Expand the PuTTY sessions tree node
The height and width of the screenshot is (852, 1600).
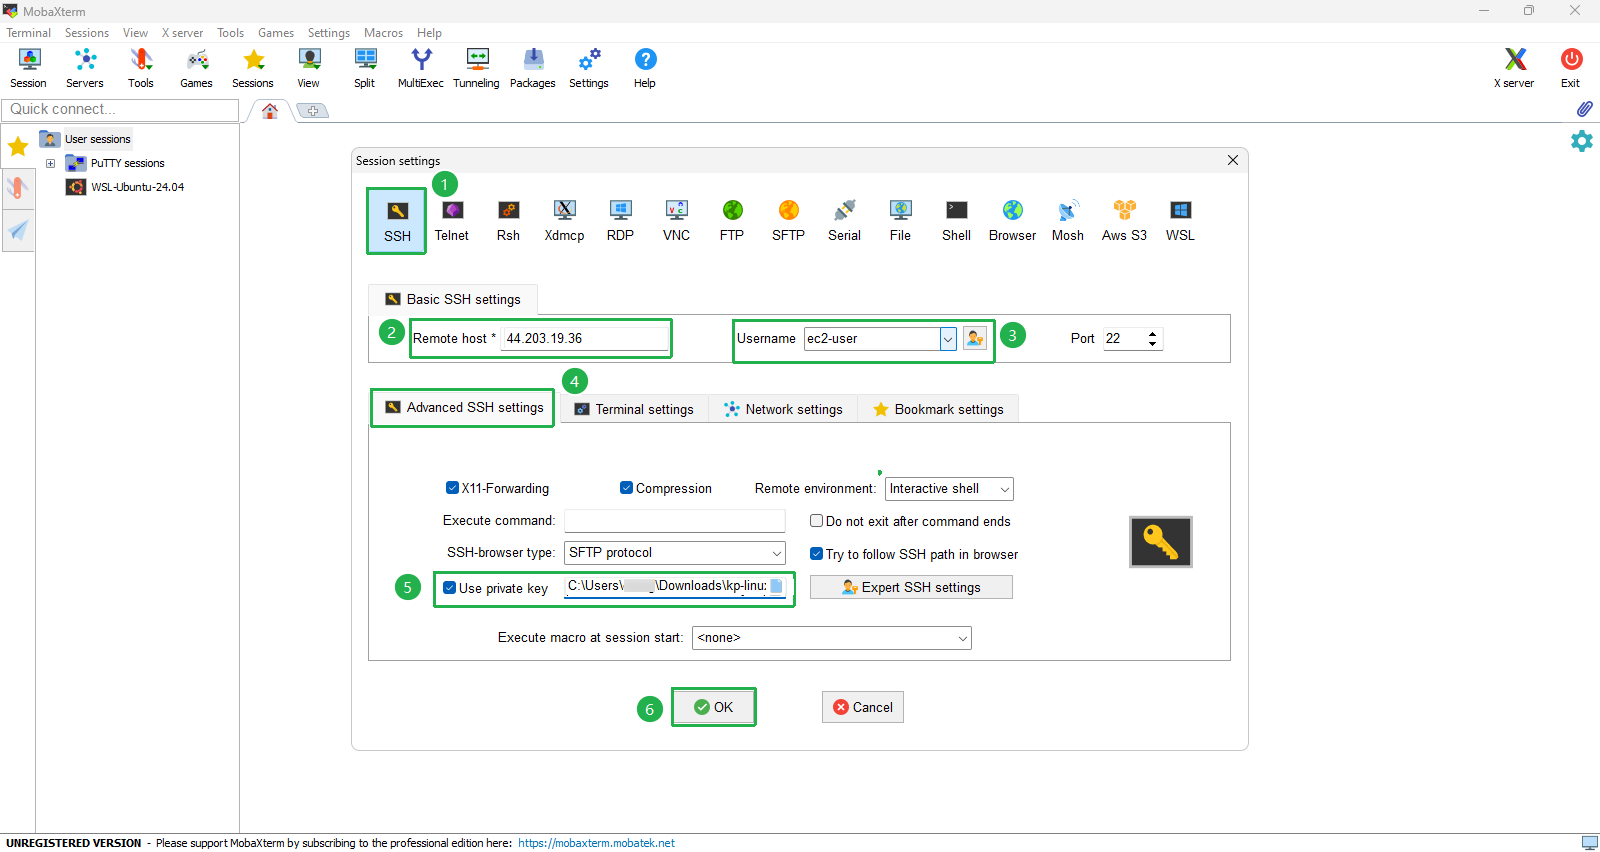point(51,163)
